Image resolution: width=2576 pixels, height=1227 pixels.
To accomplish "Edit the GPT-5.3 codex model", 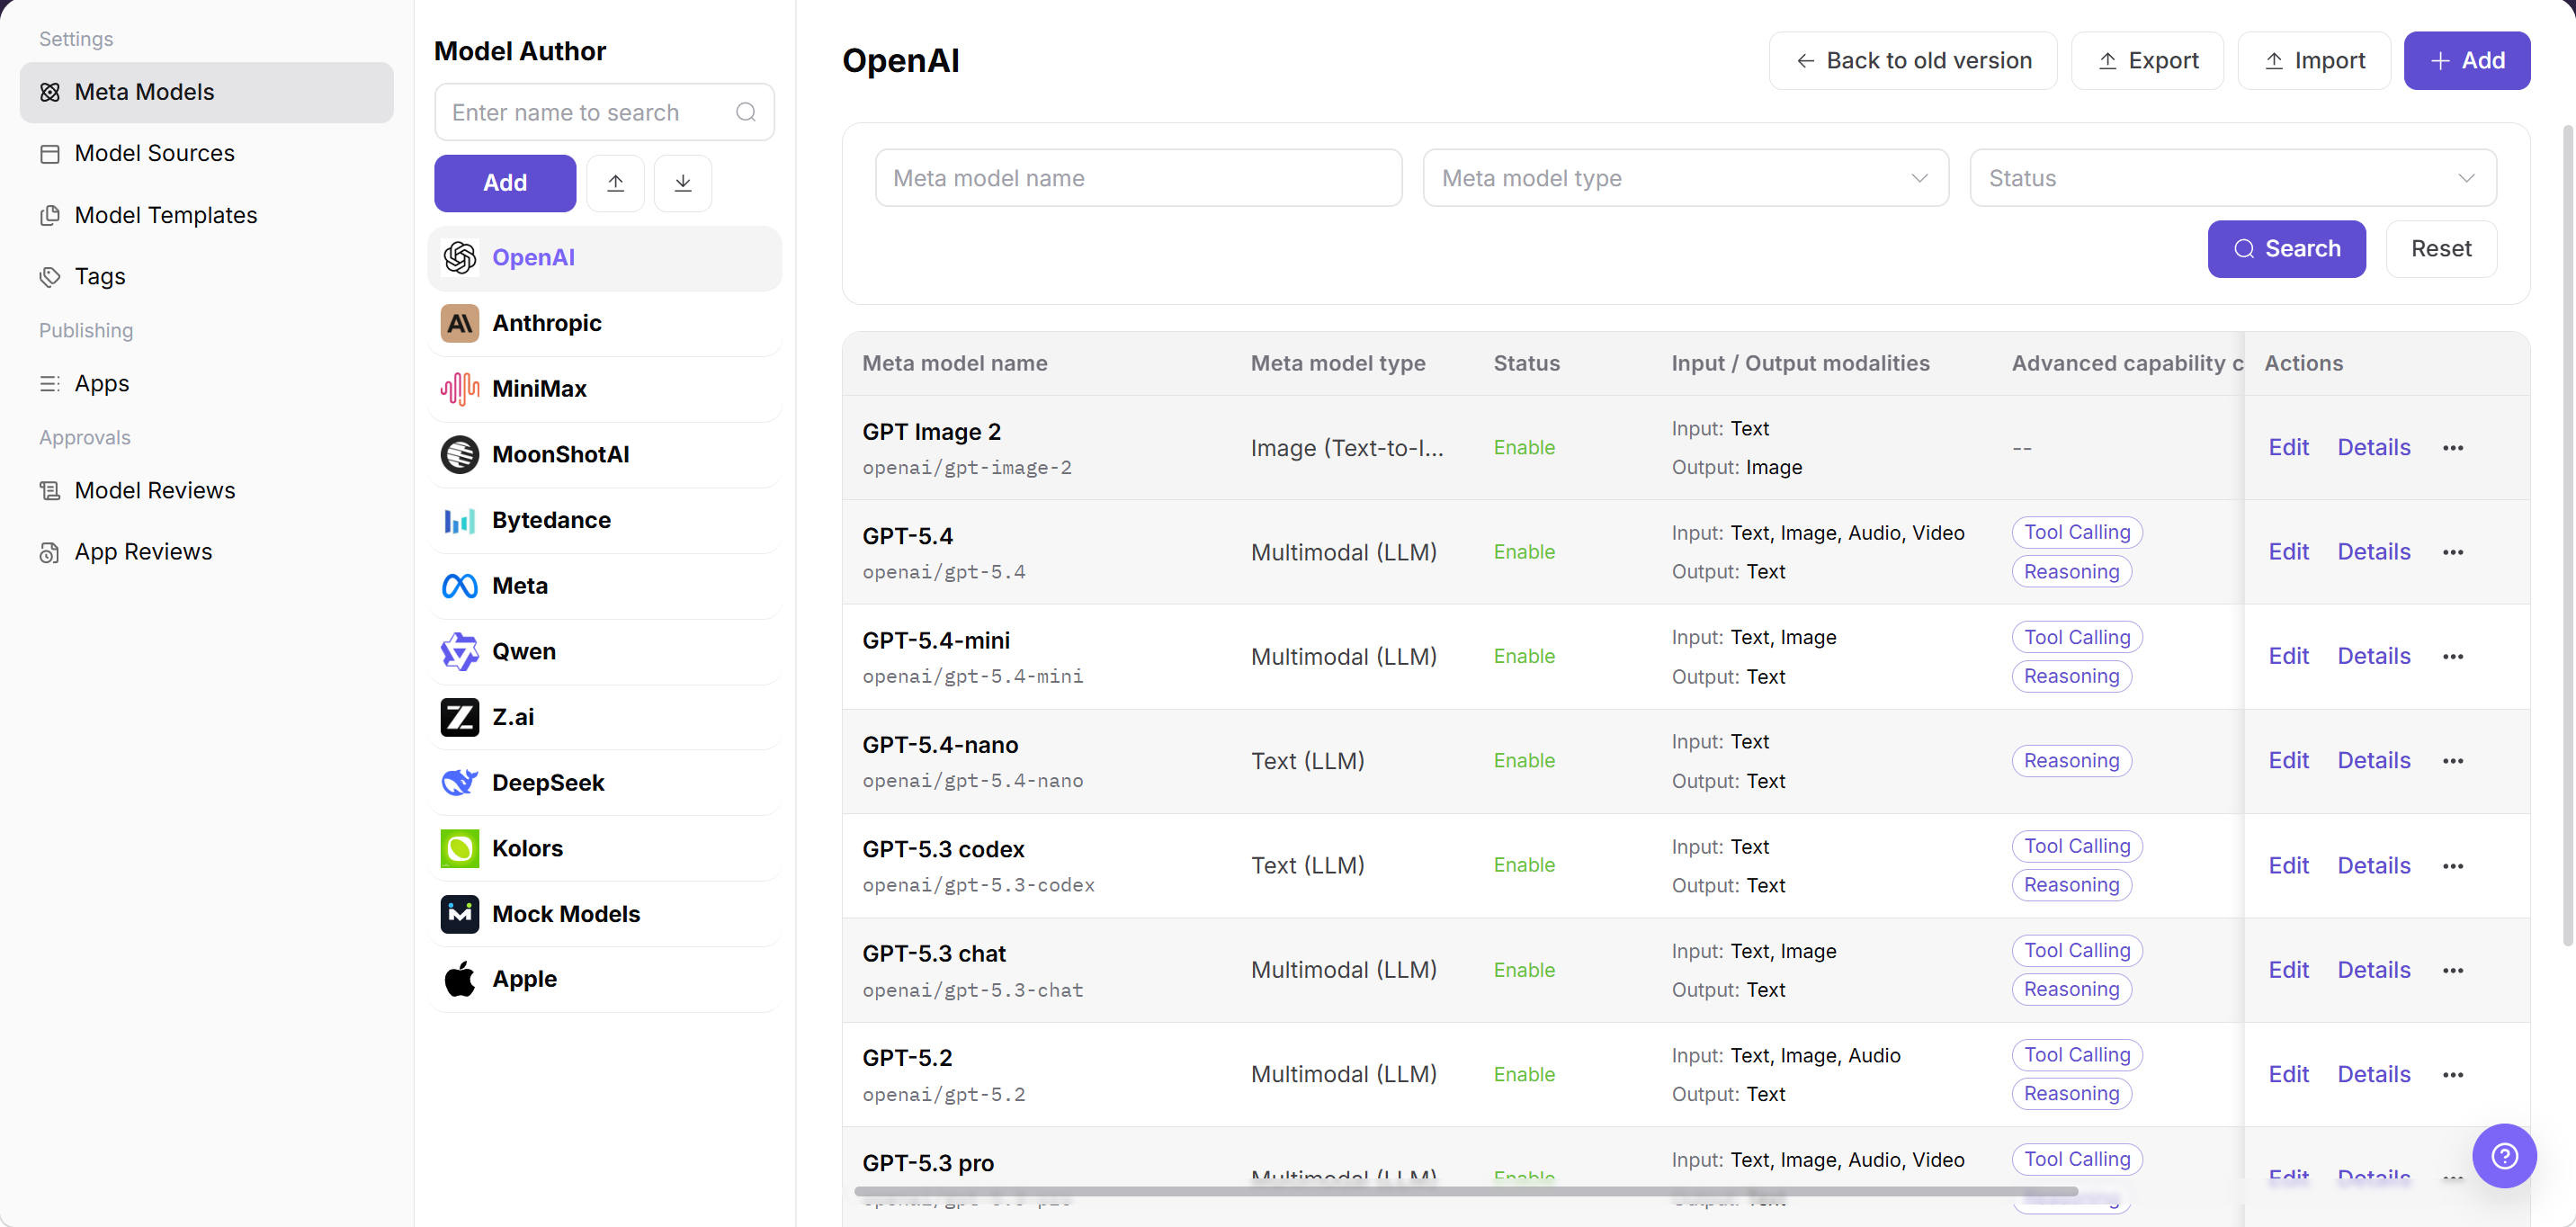I will (x=2288, y=866).
